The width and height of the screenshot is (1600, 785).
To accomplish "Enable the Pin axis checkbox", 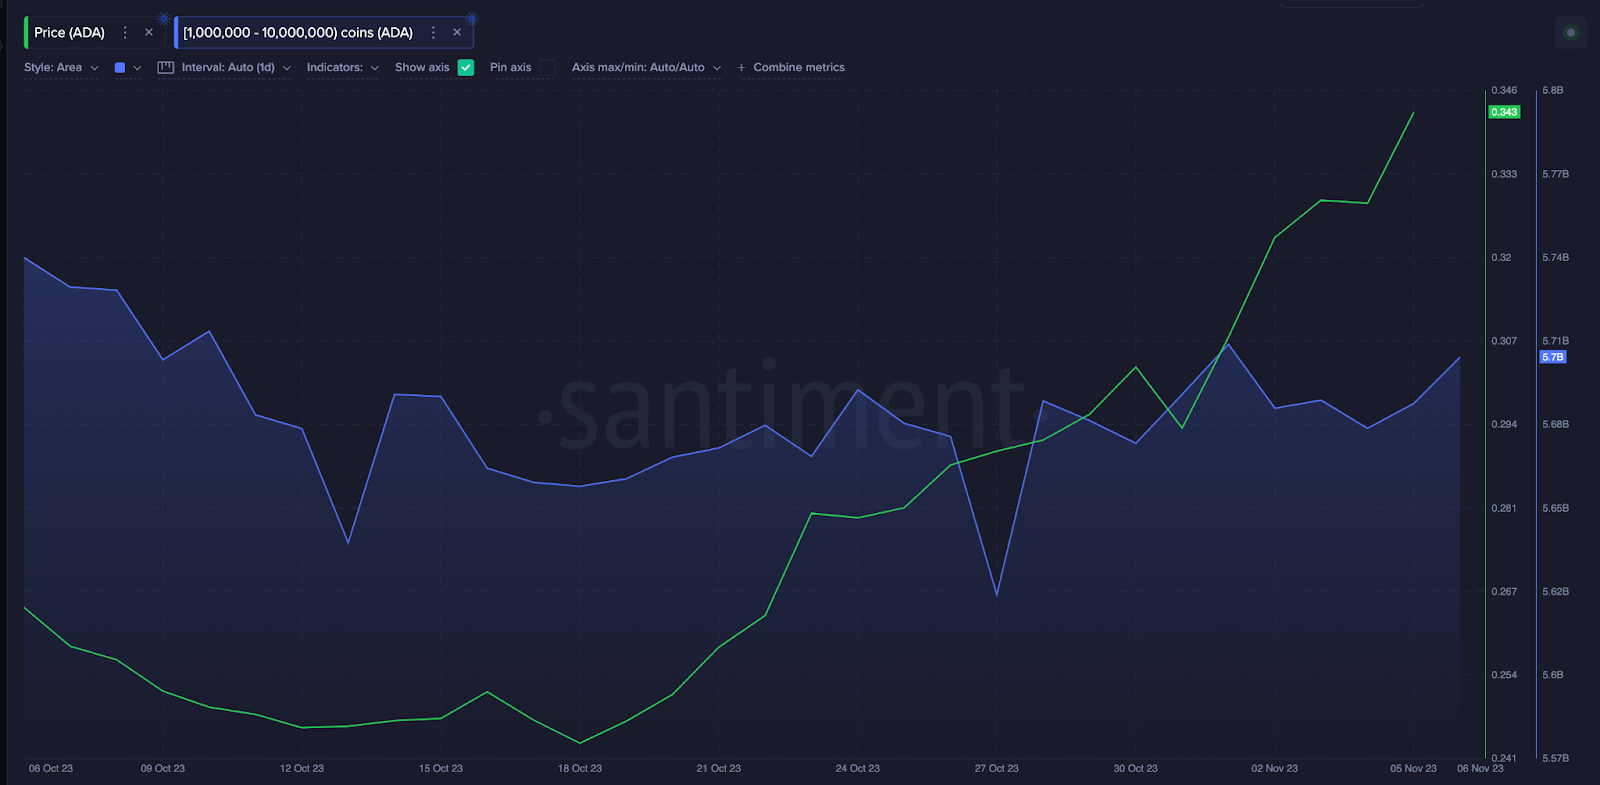I will 547,68.
